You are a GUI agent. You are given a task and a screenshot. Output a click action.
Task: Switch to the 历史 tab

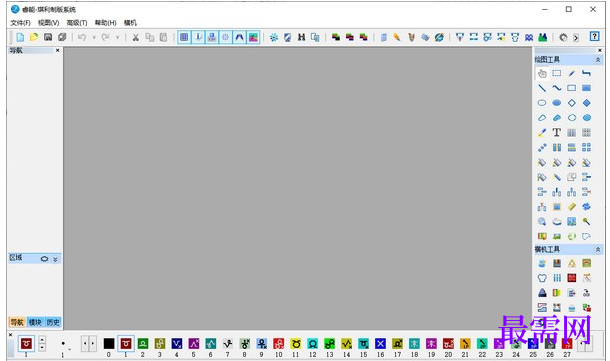coord(53,322)
